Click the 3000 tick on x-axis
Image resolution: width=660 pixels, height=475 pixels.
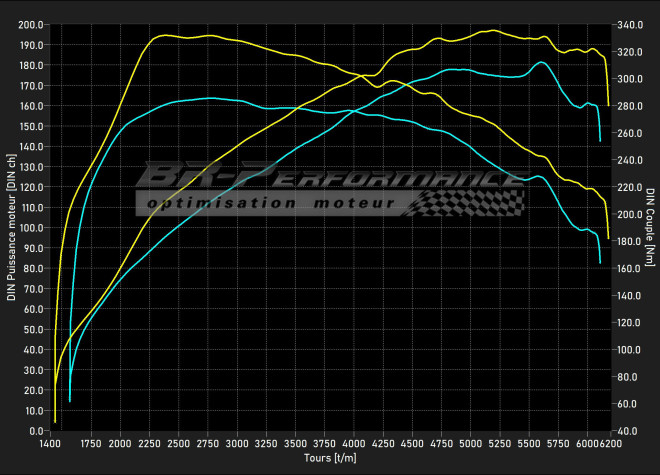(237, 442)
